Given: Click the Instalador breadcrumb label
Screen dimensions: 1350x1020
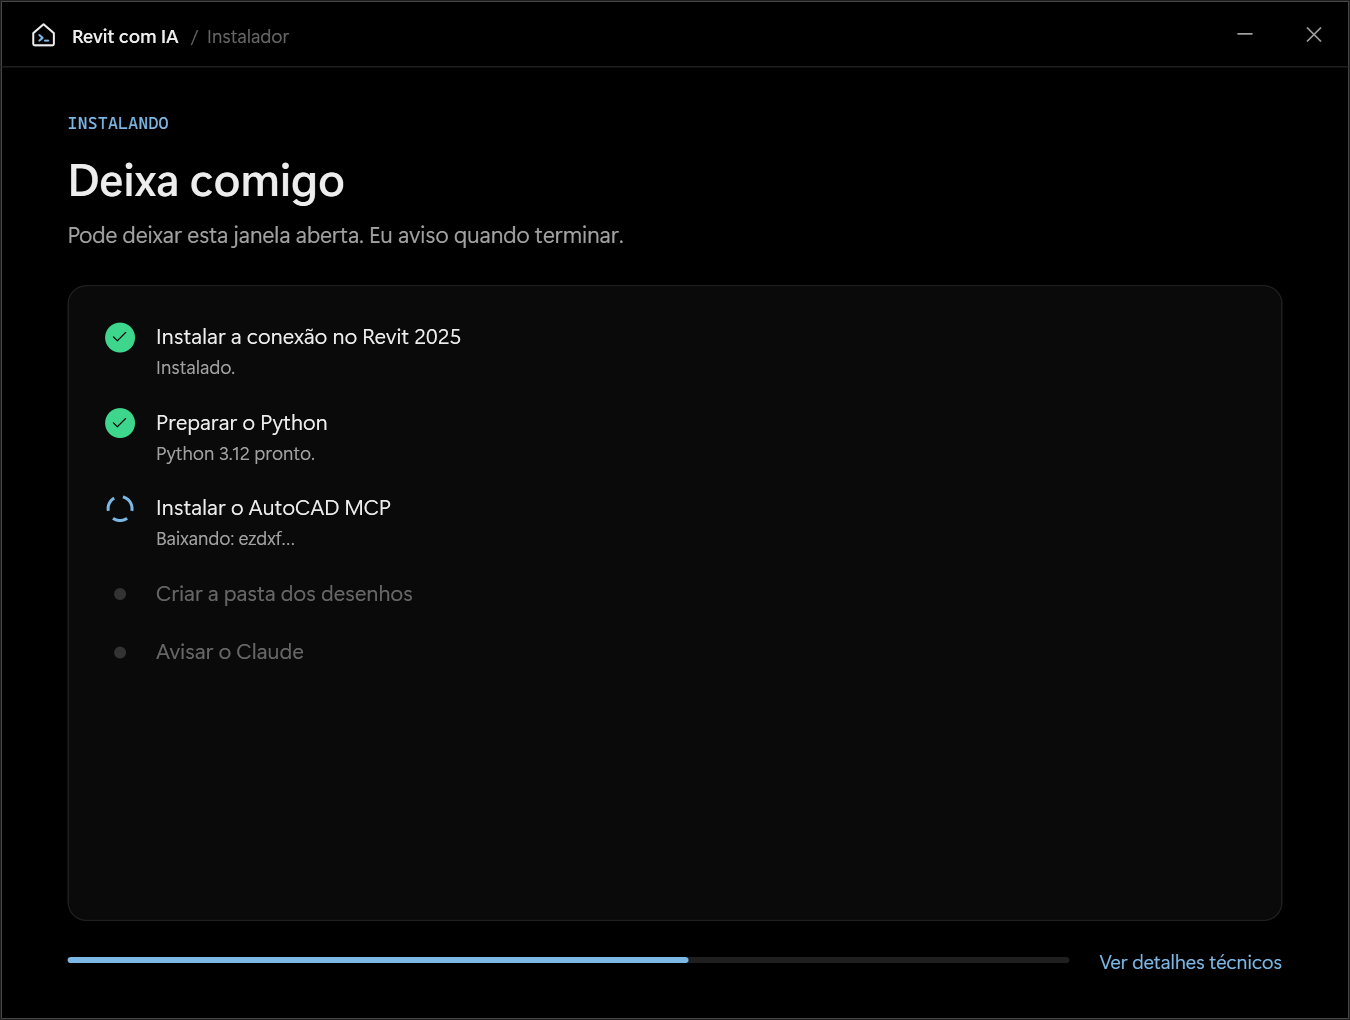Looking at the screenshot, I should (248, 37).
